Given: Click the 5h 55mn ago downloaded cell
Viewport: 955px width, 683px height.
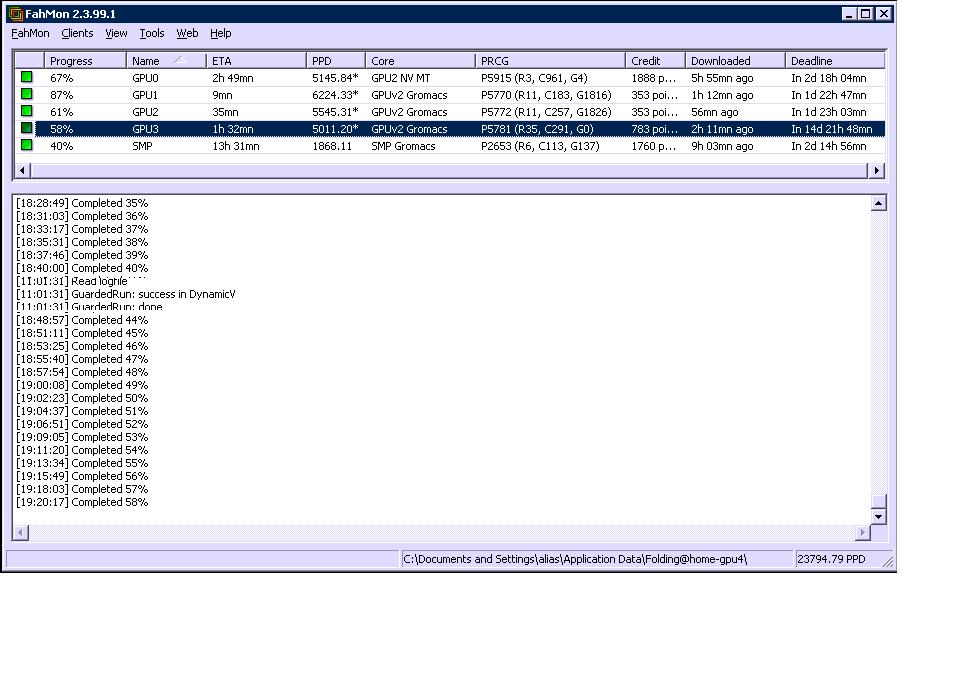Looking at the screenshot, I should pyautogui.click(x=722, y=78).
